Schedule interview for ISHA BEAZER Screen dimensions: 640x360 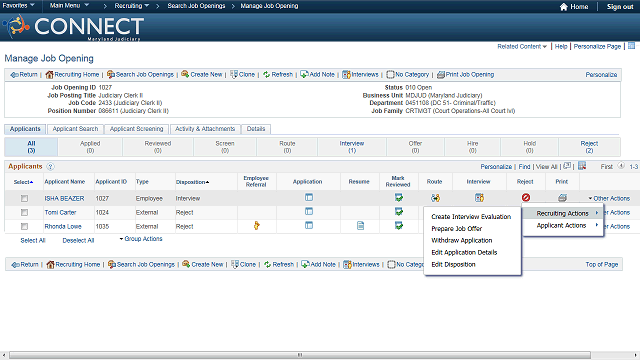[479, 198]
